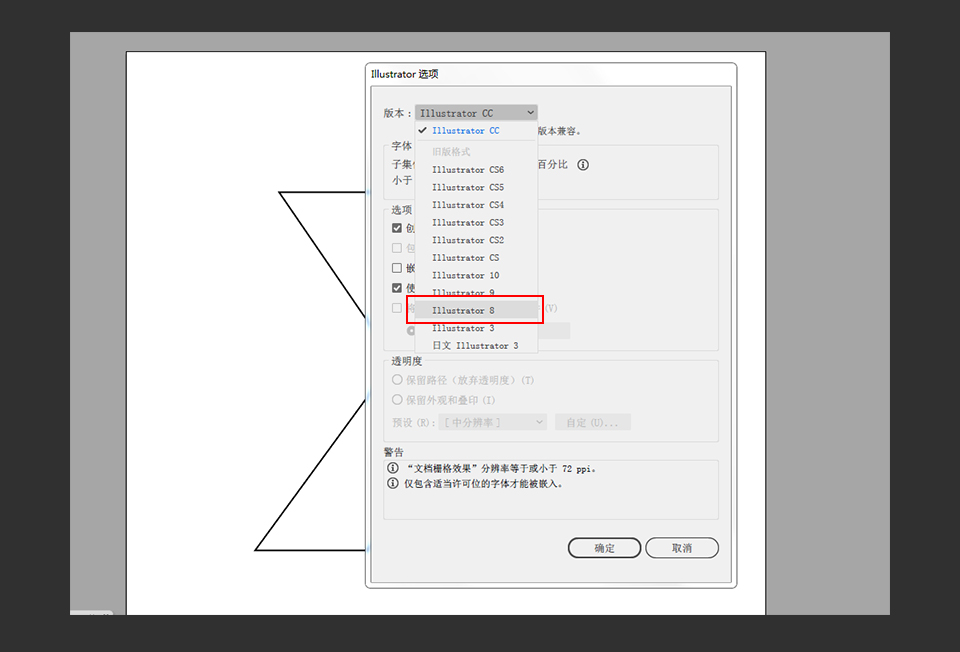Image resolution: width=960 pixels, height=652 pixels.
Task: Choose Illustrator CS6 from version list
Action: tap(476, 170)
